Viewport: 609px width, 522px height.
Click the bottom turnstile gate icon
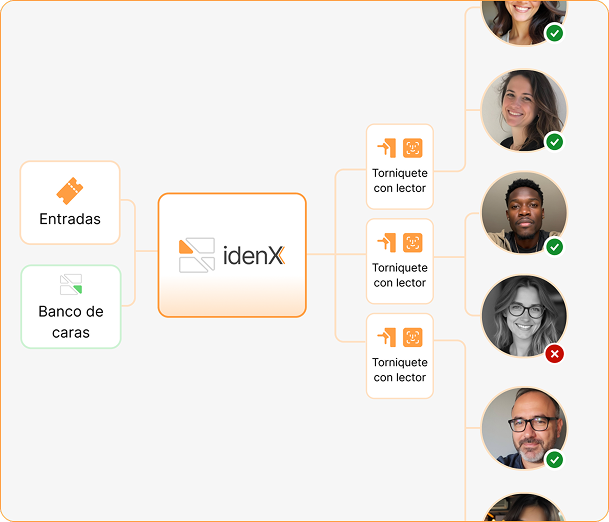pyautogui.click(x=387, y=337)
